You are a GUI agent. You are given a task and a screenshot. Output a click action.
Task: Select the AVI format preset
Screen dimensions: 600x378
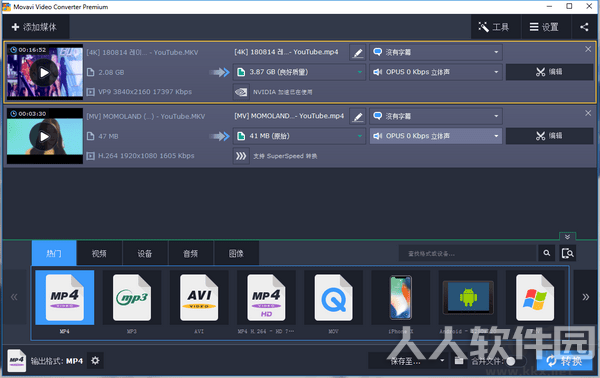(x=199, y=302)
